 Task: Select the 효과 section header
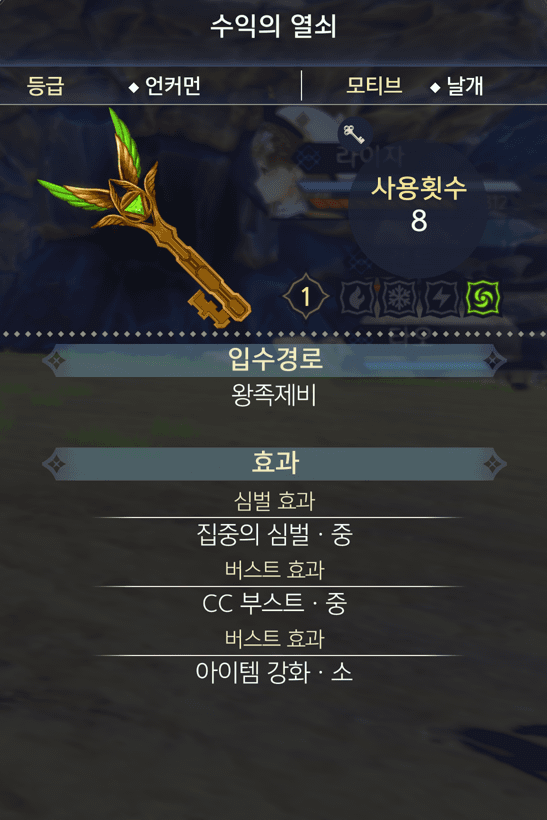point(275,464)
